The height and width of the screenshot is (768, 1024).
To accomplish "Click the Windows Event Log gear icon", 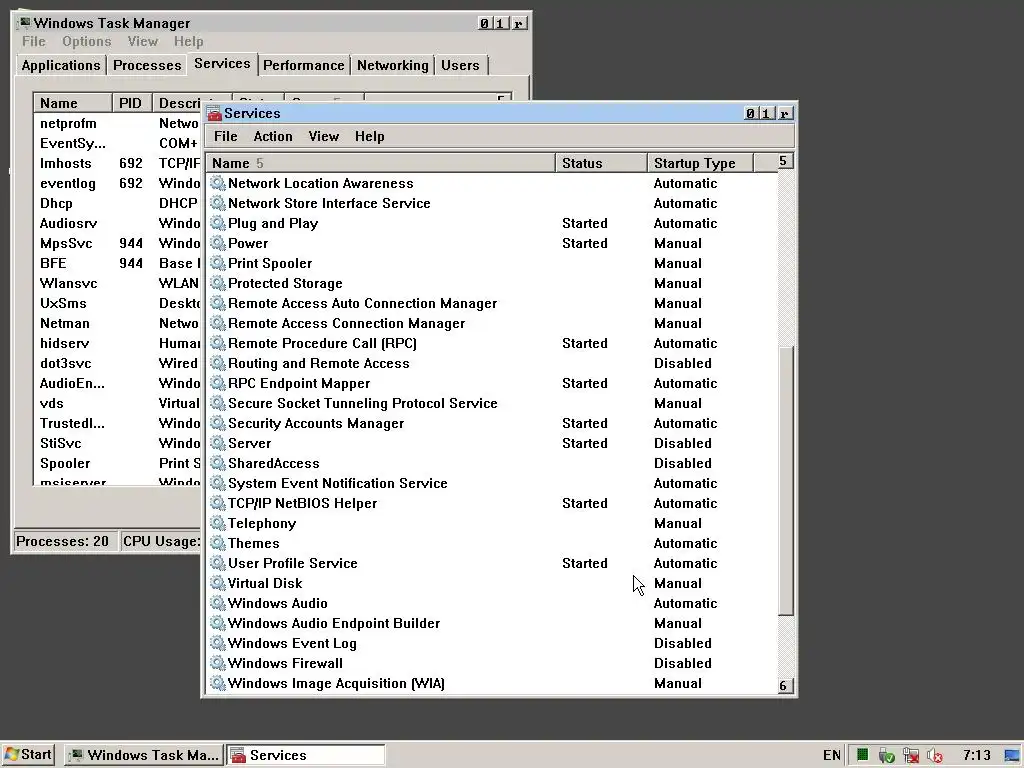I will click(x=217, y=643).
